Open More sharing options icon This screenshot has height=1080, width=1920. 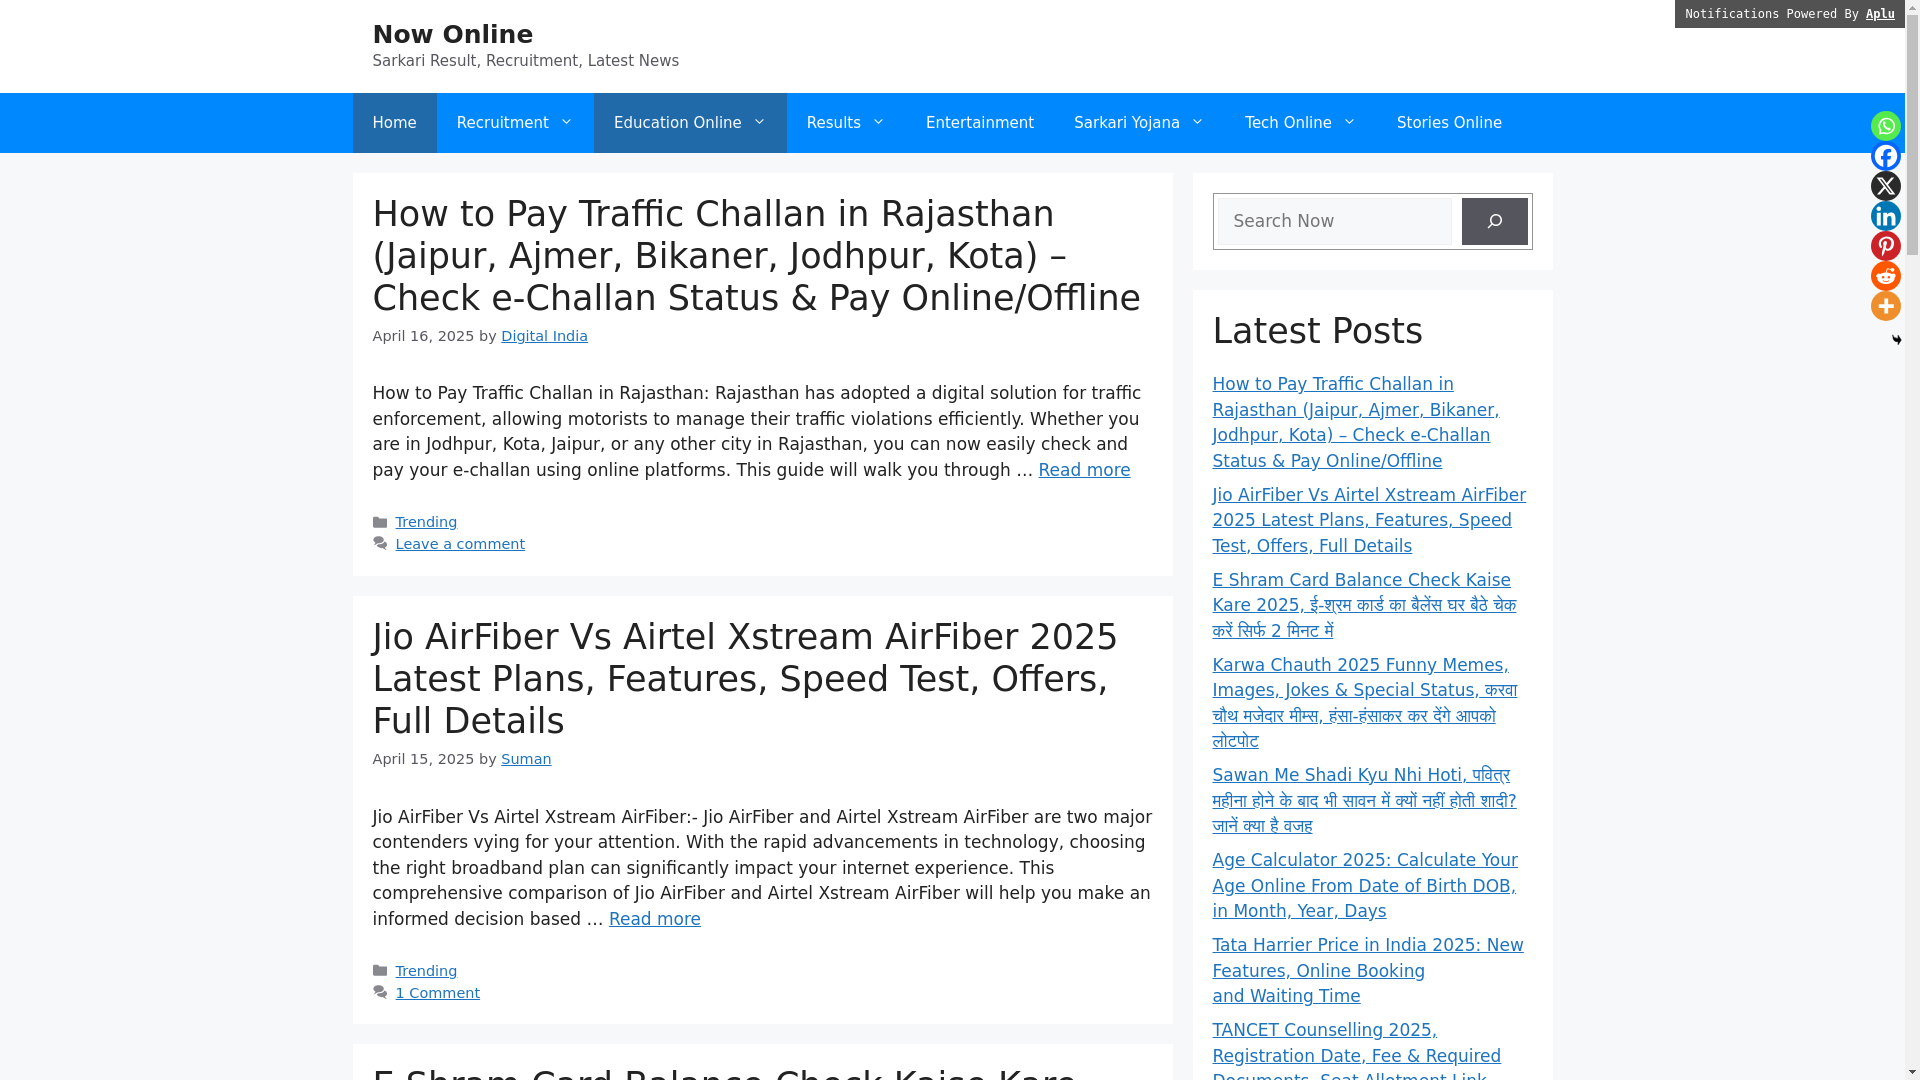click(1885, 306)
